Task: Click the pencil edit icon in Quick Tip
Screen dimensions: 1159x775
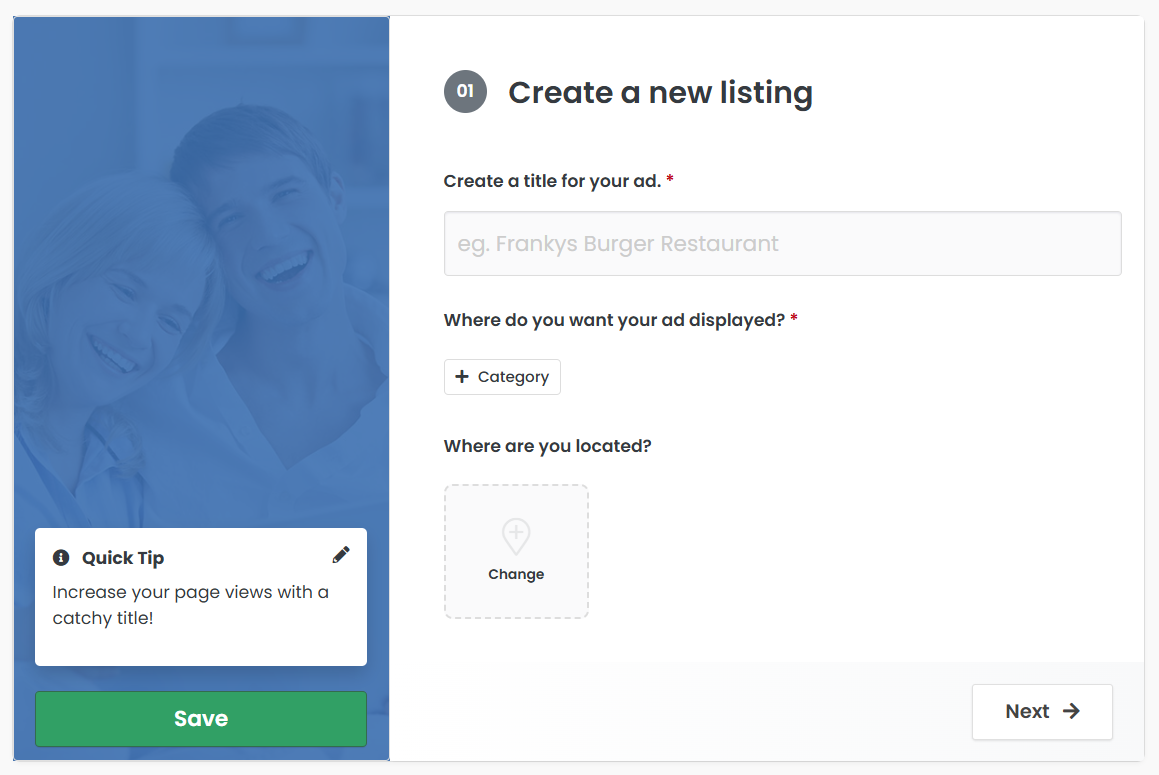Action: click(341, 555)
